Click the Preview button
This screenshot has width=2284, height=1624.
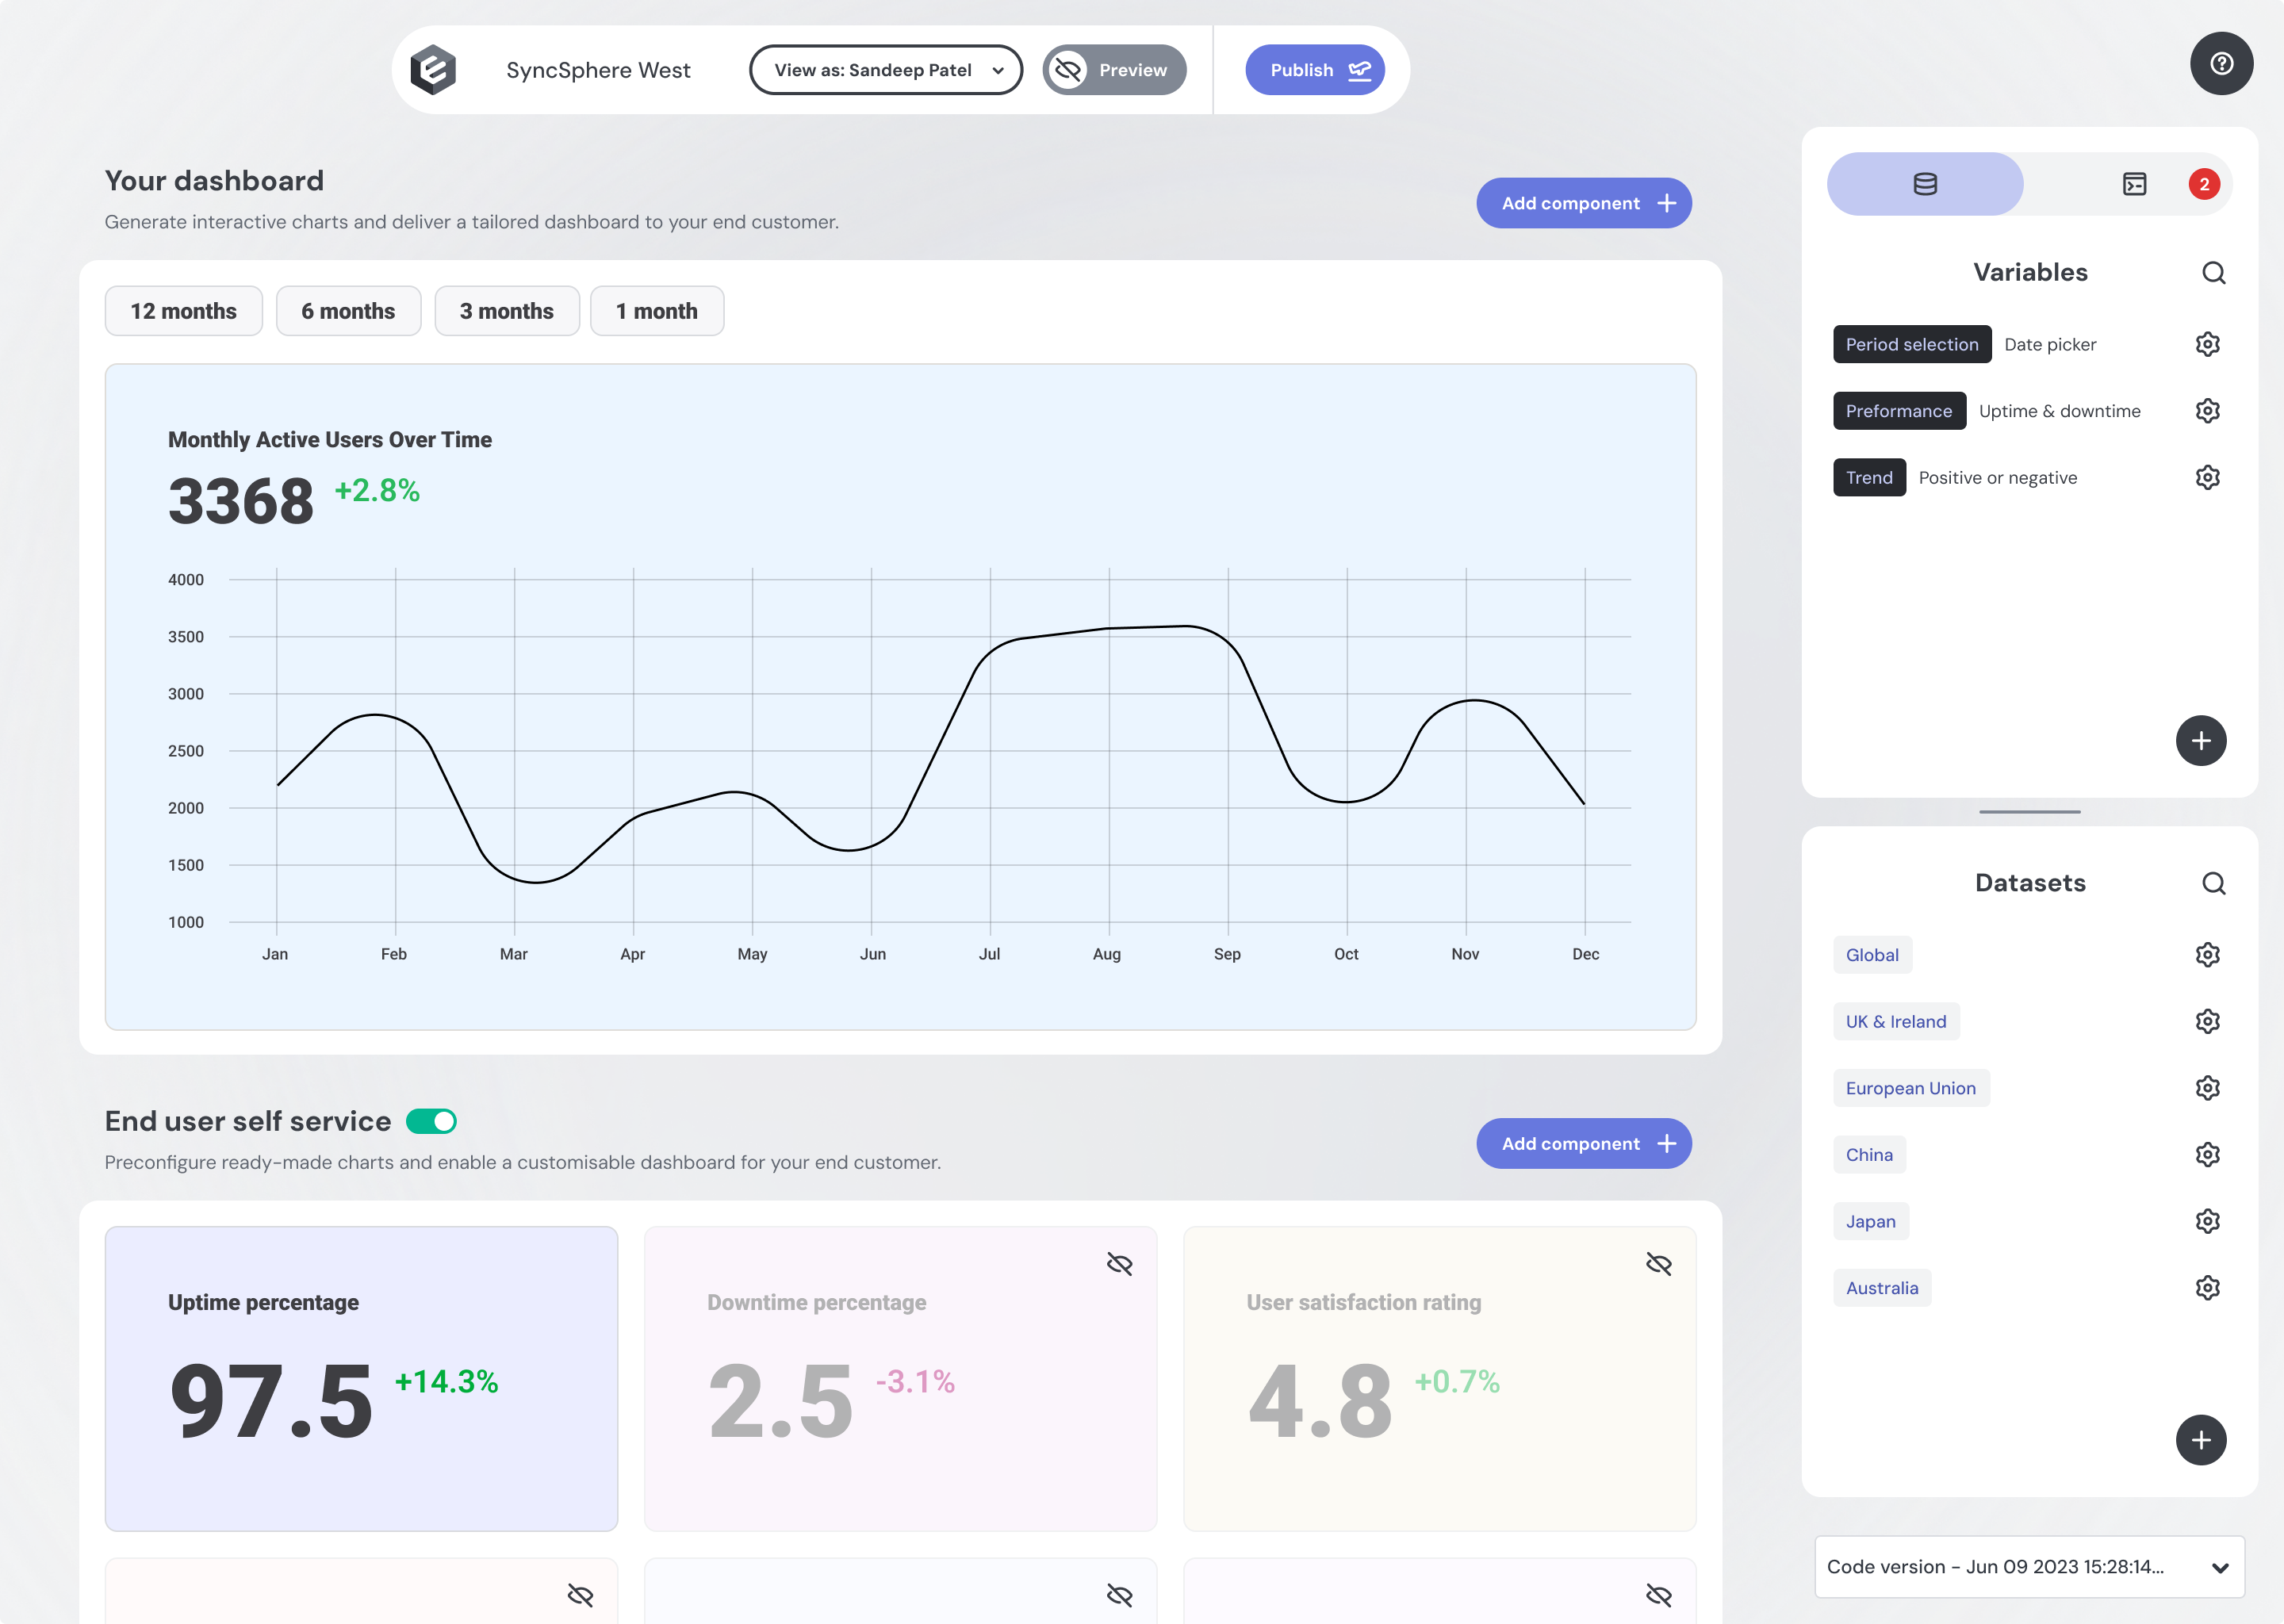click(1114, 70)
